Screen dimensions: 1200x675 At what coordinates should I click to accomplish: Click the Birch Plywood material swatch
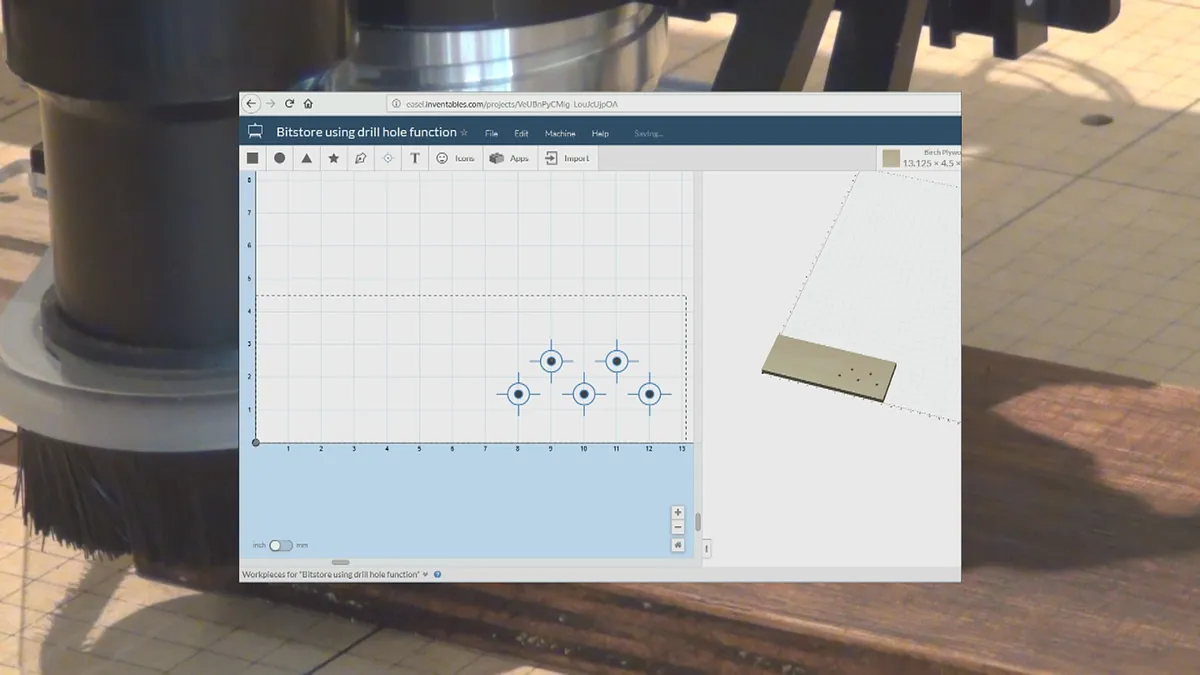(891, 158)
